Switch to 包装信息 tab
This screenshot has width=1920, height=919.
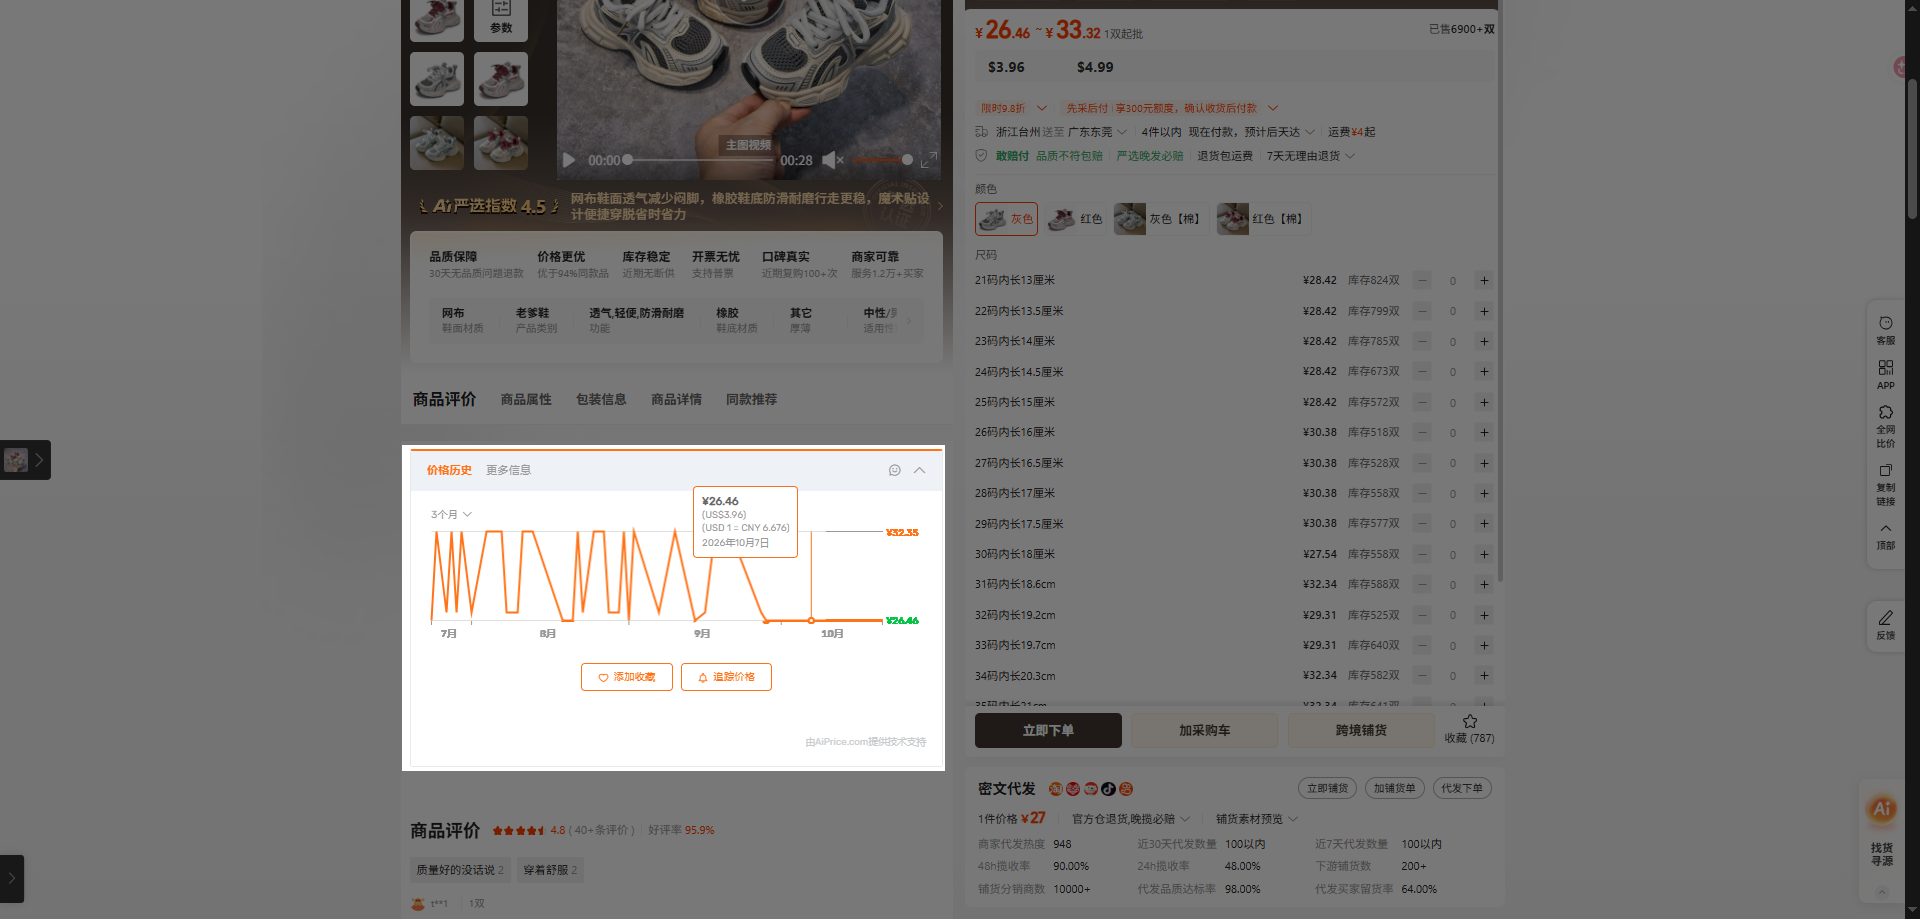(601, 399)
